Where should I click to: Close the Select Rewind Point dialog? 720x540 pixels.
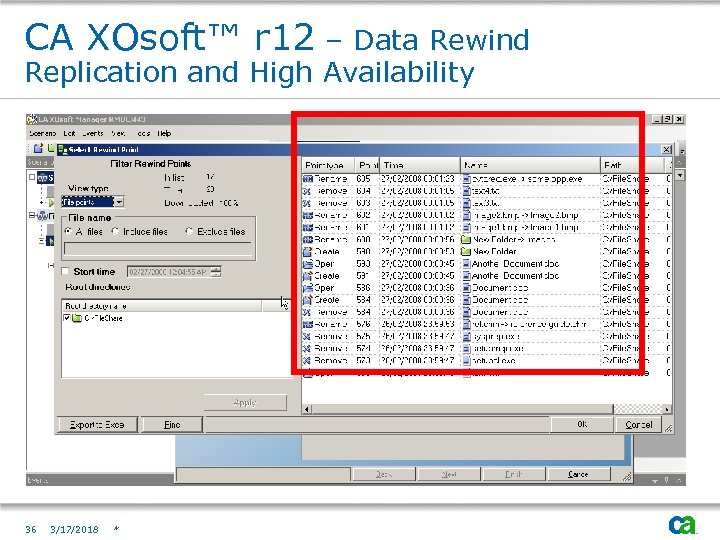[x=666, y=149]
